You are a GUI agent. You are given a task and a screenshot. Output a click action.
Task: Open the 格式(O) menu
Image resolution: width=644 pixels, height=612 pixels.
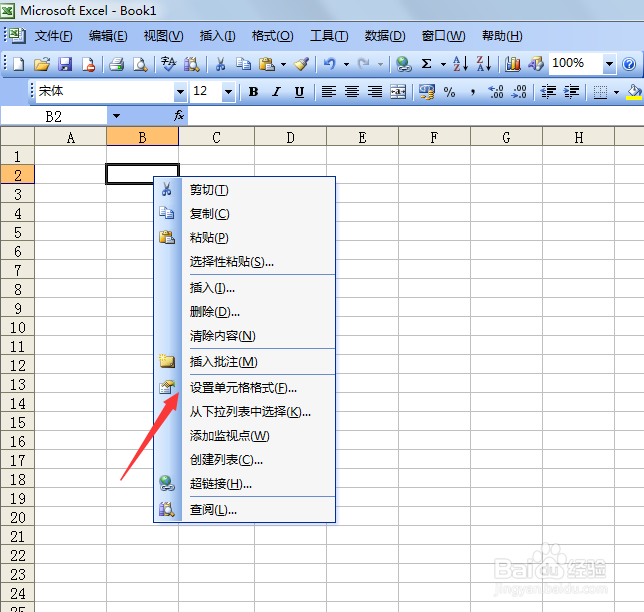[272, 36]
